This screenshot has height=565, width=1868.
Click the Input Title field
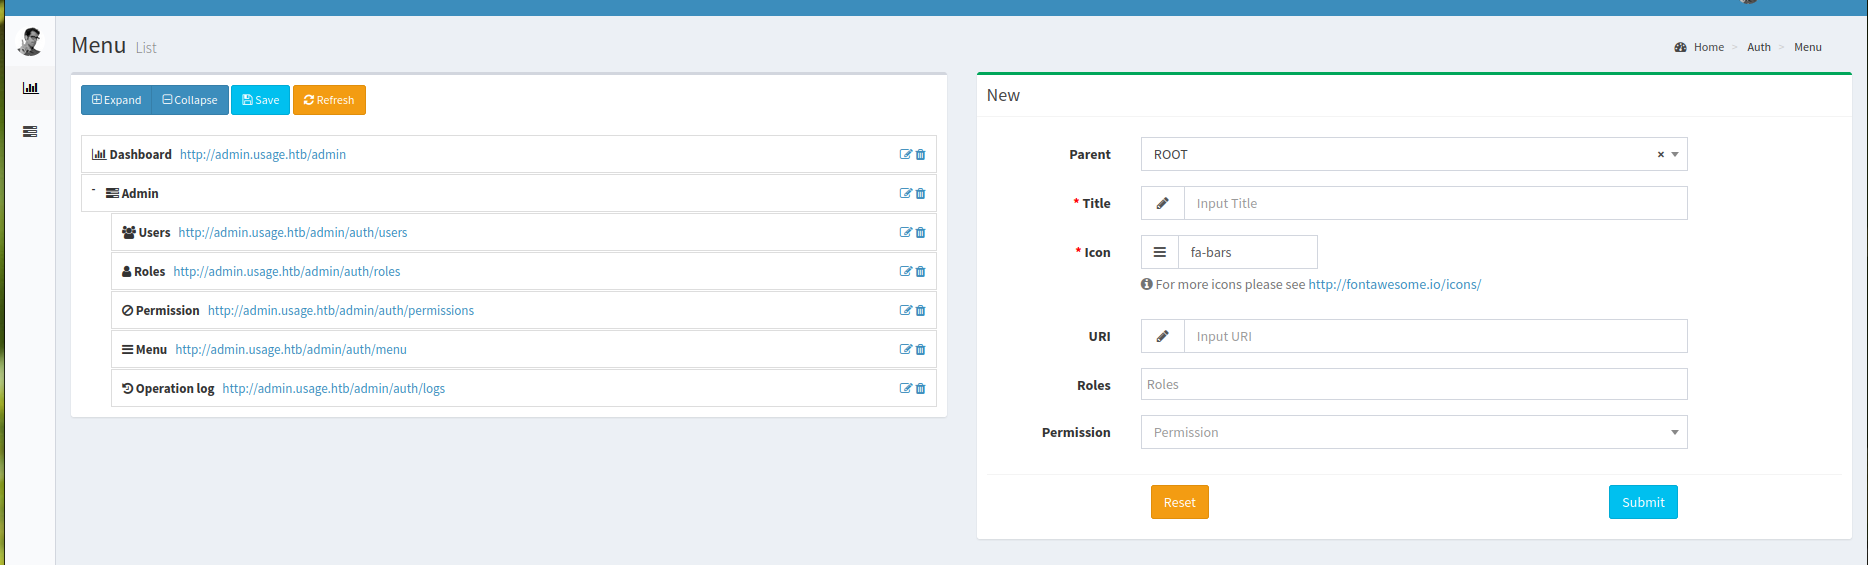pos(1435,204)
